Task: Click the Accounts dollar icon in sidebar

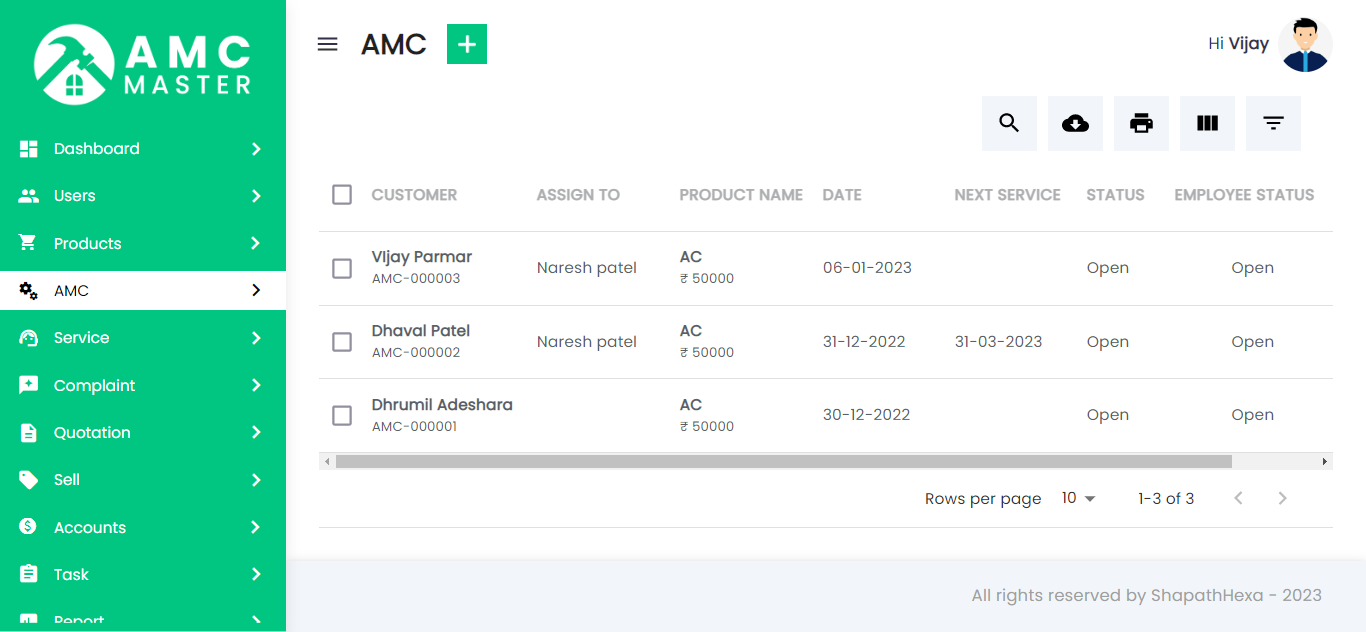Action: coord(28,527)
